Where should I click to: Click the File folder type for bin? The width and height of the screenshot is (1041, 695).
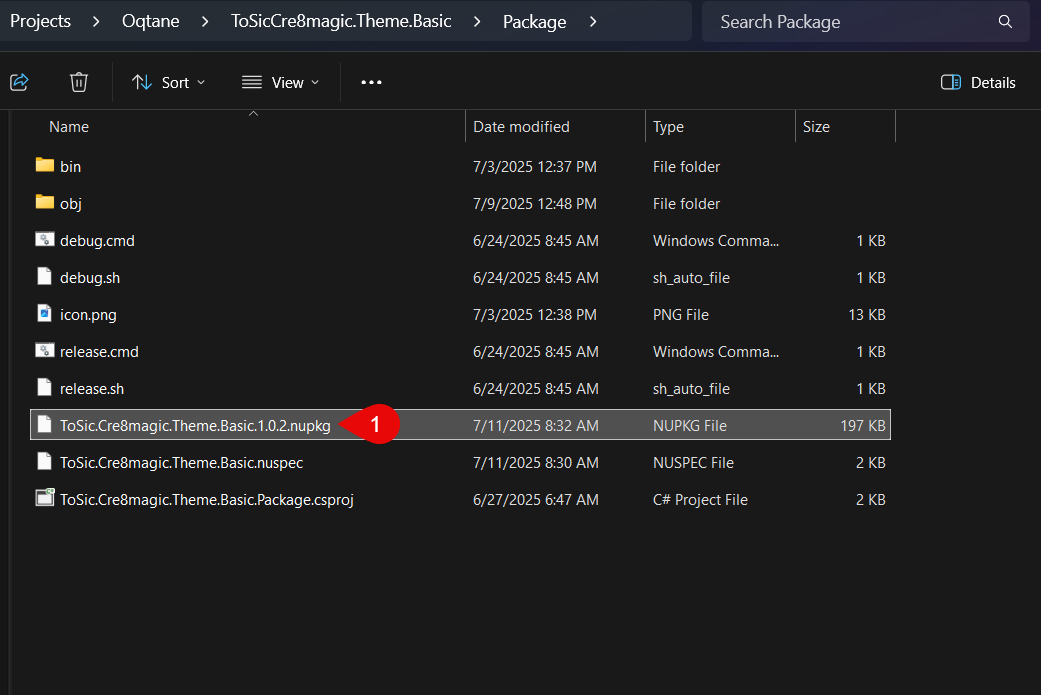click(686, 167)
